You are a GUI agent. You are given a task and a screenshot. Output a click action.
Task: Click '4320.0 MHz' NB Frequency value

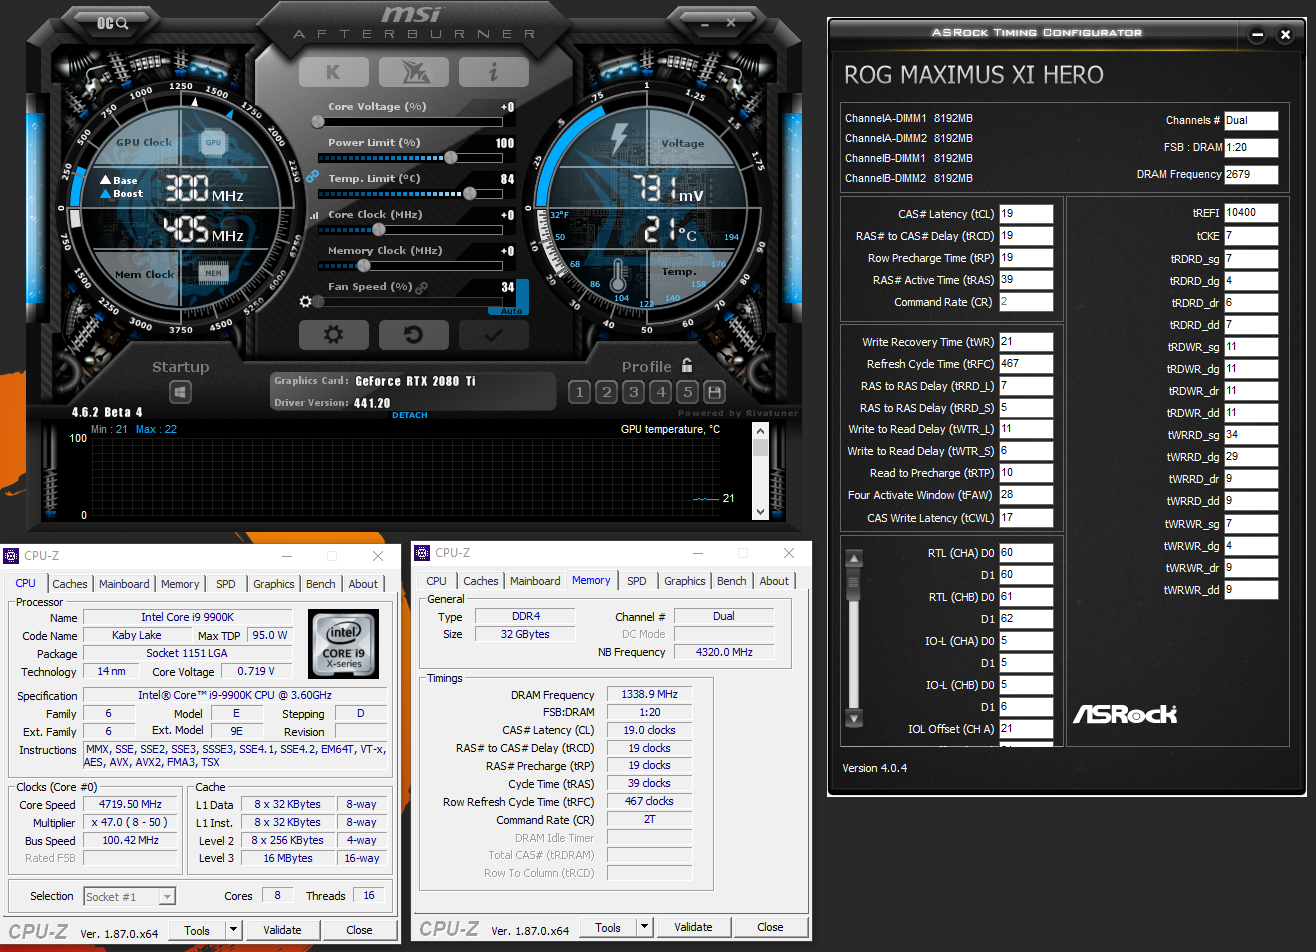pos(724,652)
